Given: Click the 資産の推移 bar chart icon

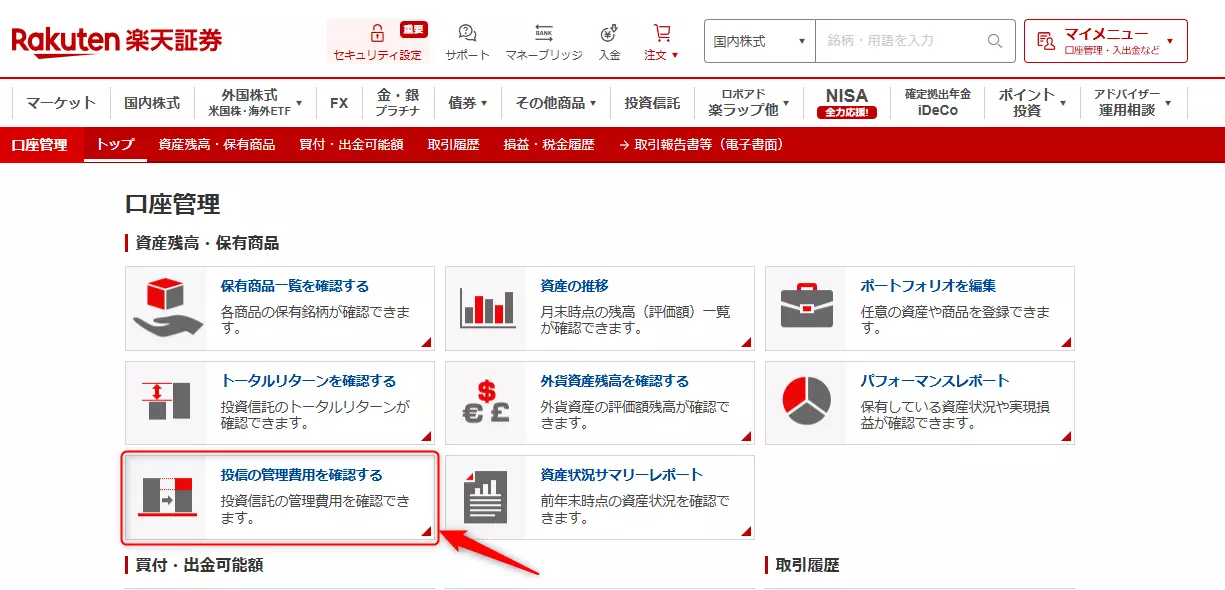Looking at the screenshot, I should 487,308.
